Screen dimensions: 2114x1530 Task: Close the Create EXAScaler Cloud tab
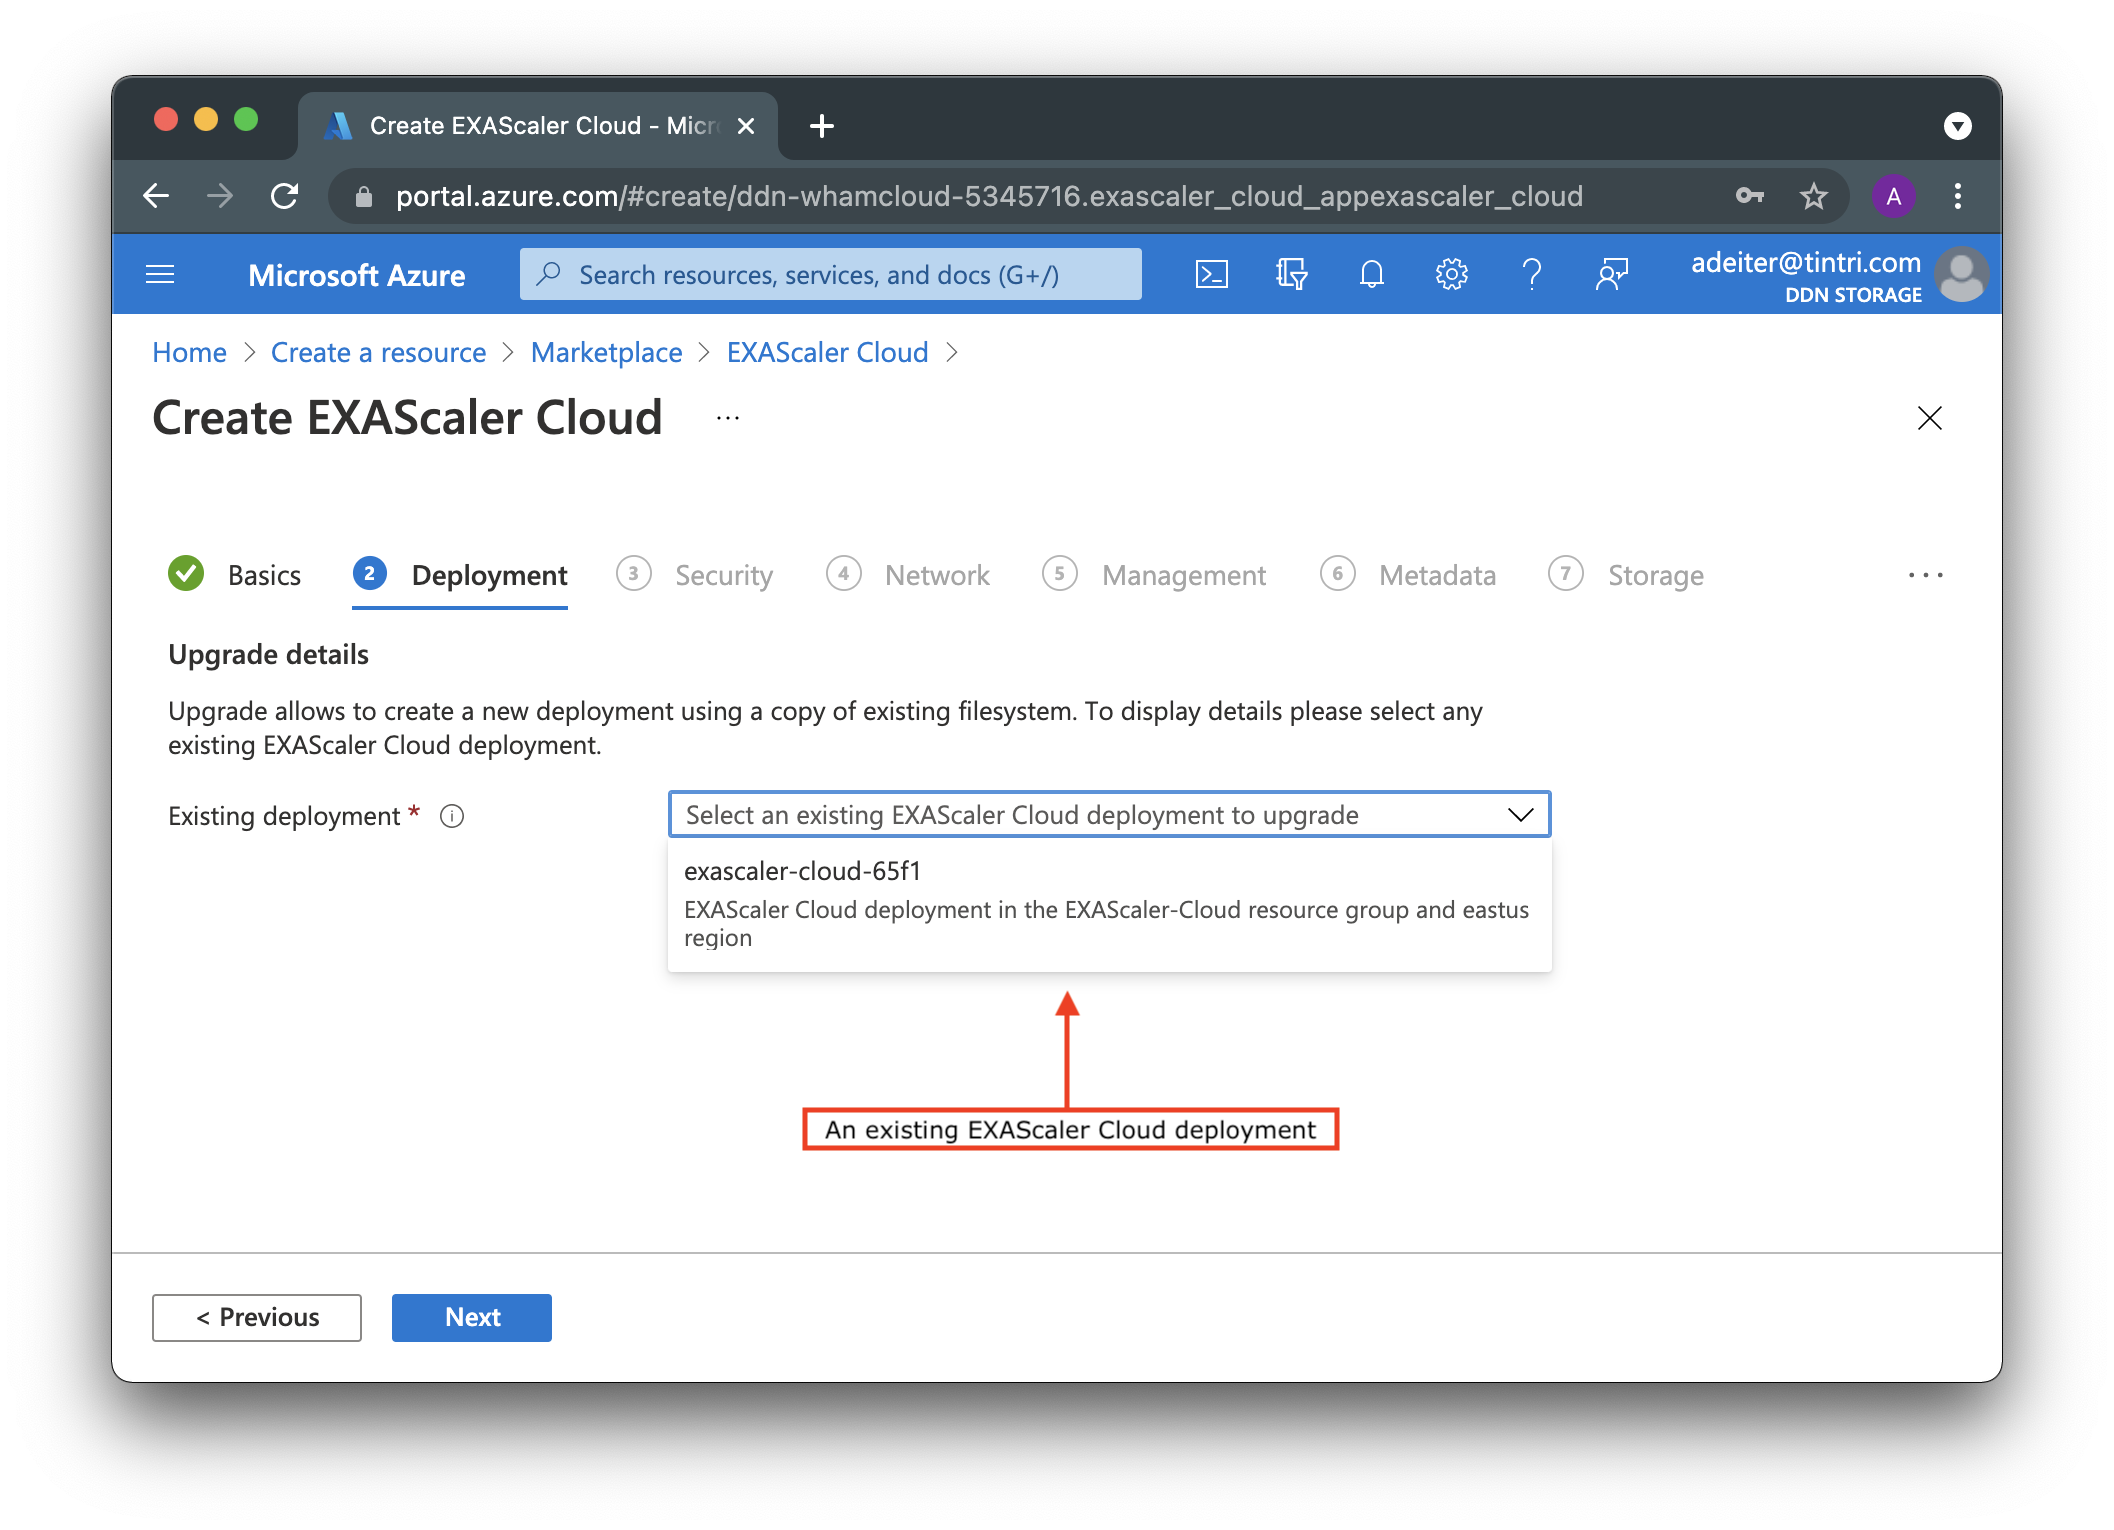746,126
